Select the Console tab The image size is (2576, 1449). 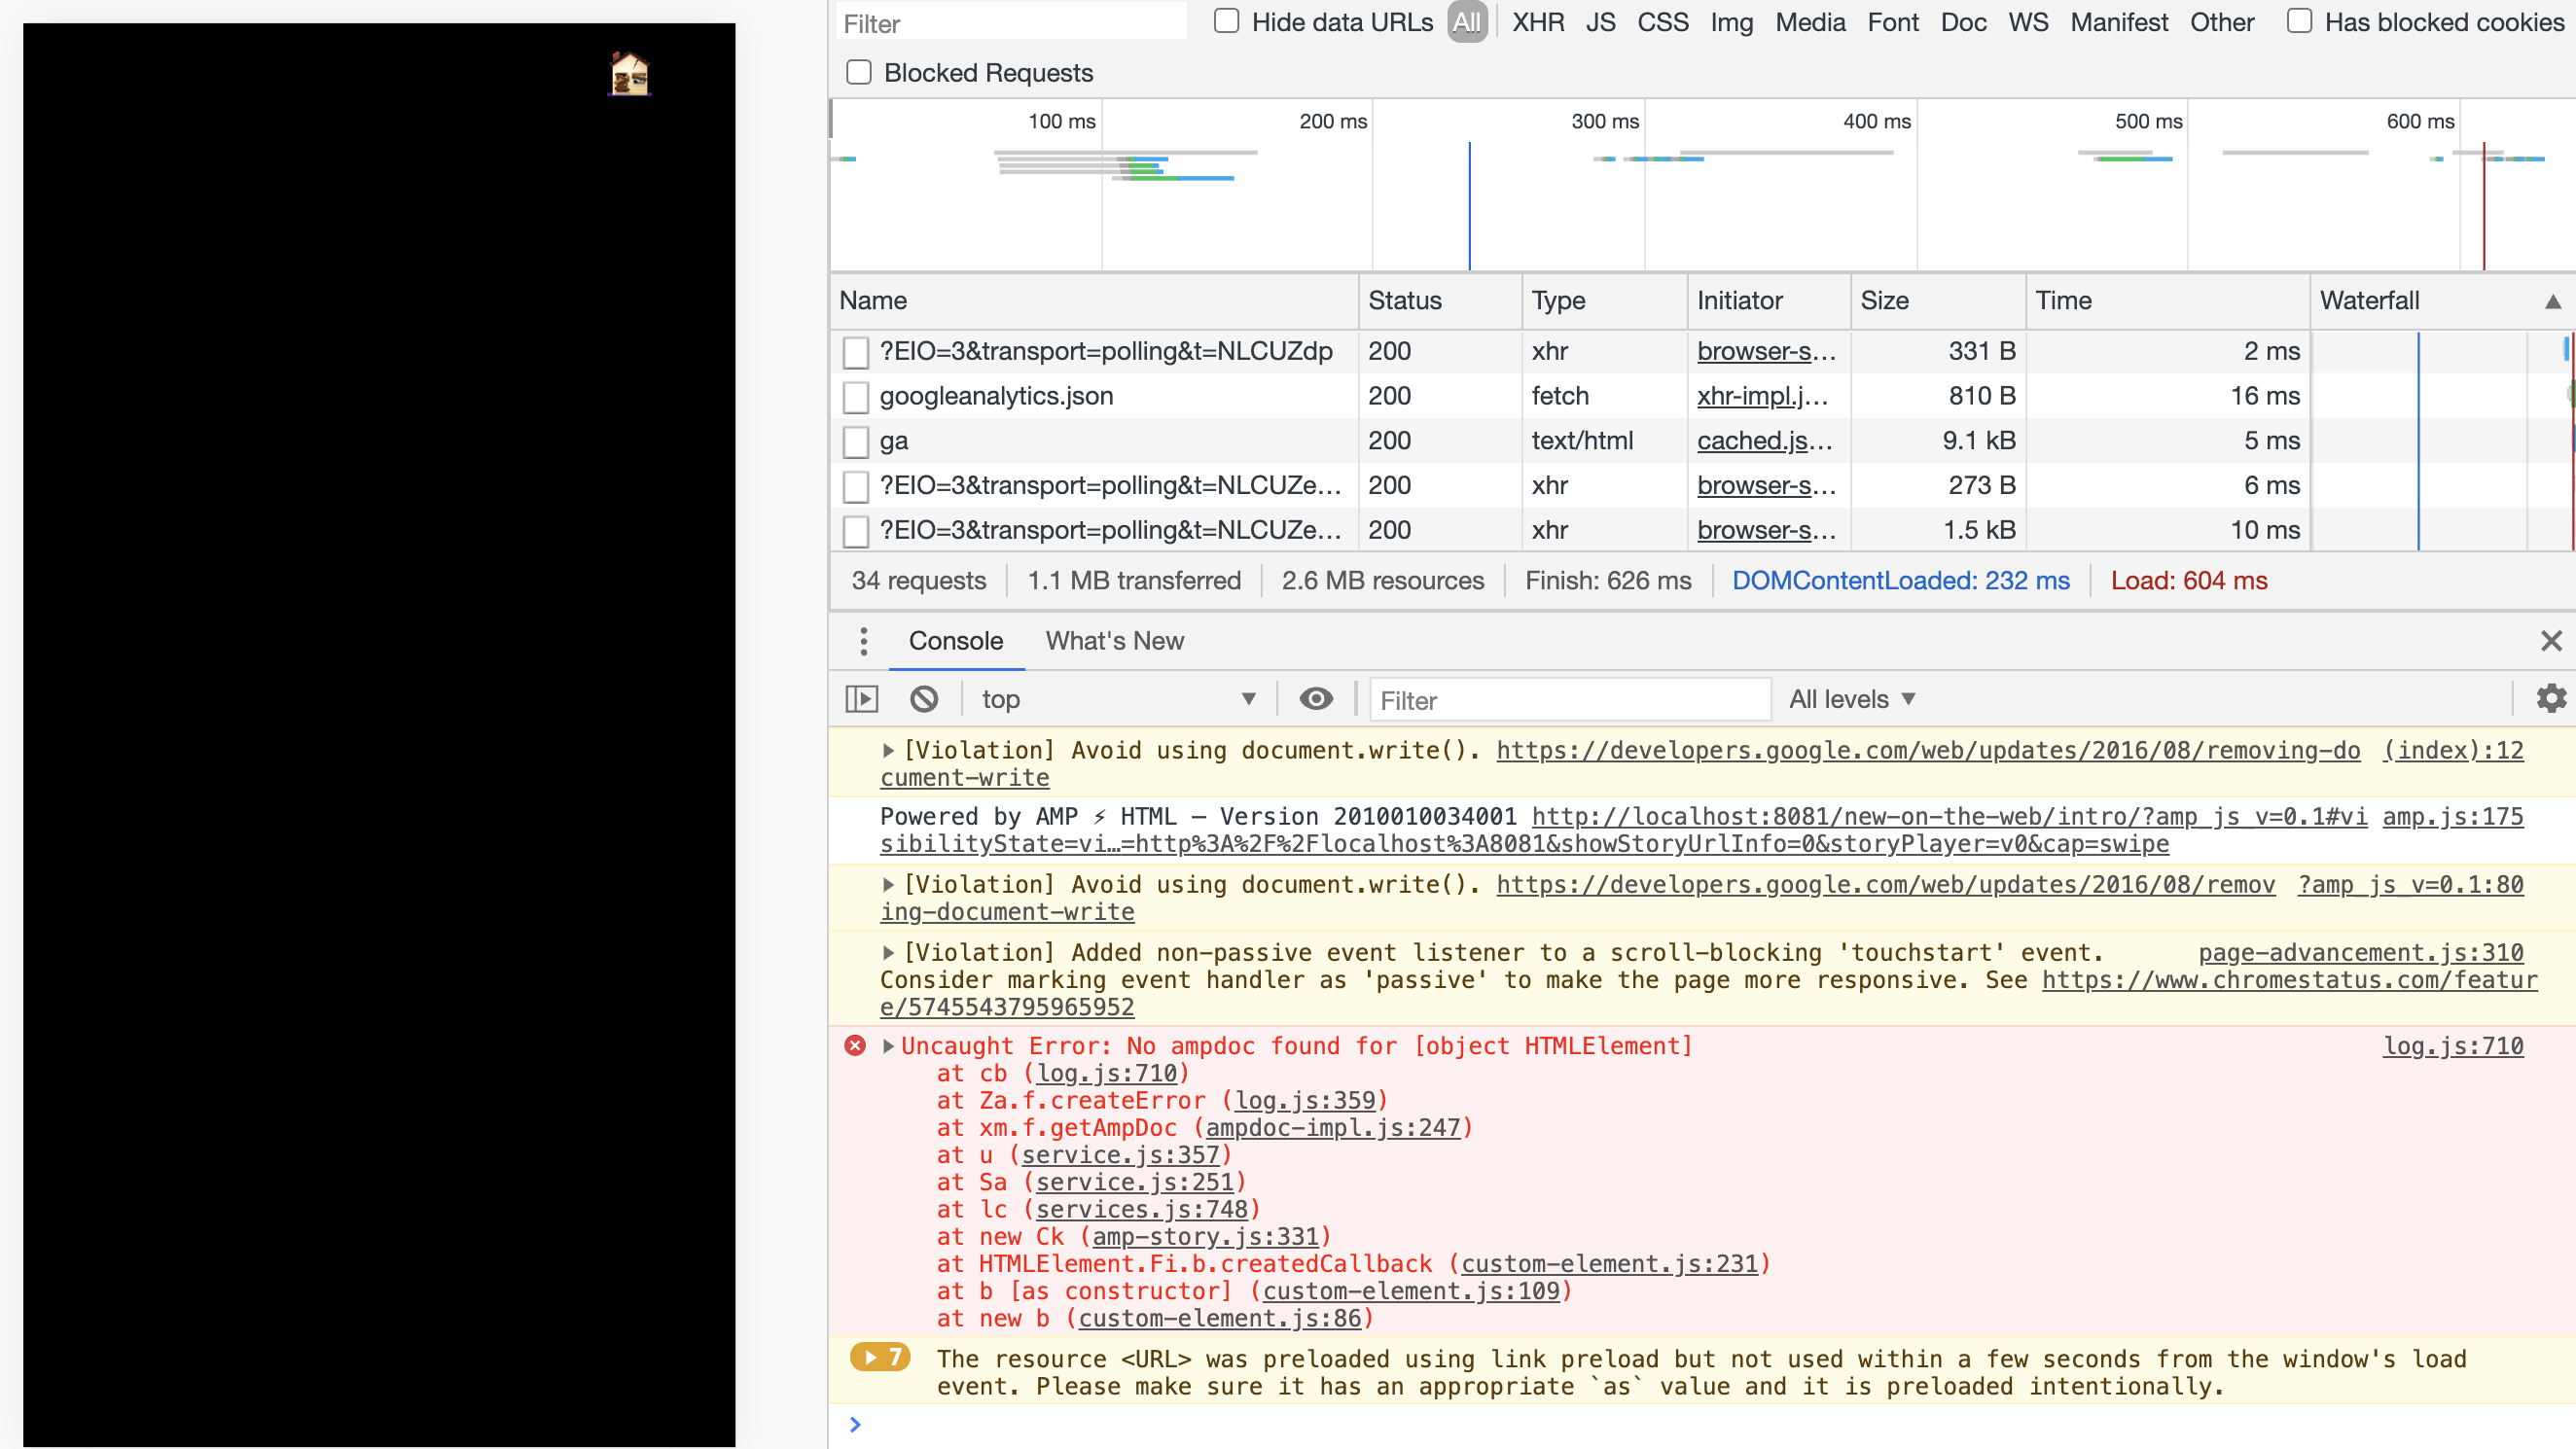pyautogui.click(x=955, y=641)
